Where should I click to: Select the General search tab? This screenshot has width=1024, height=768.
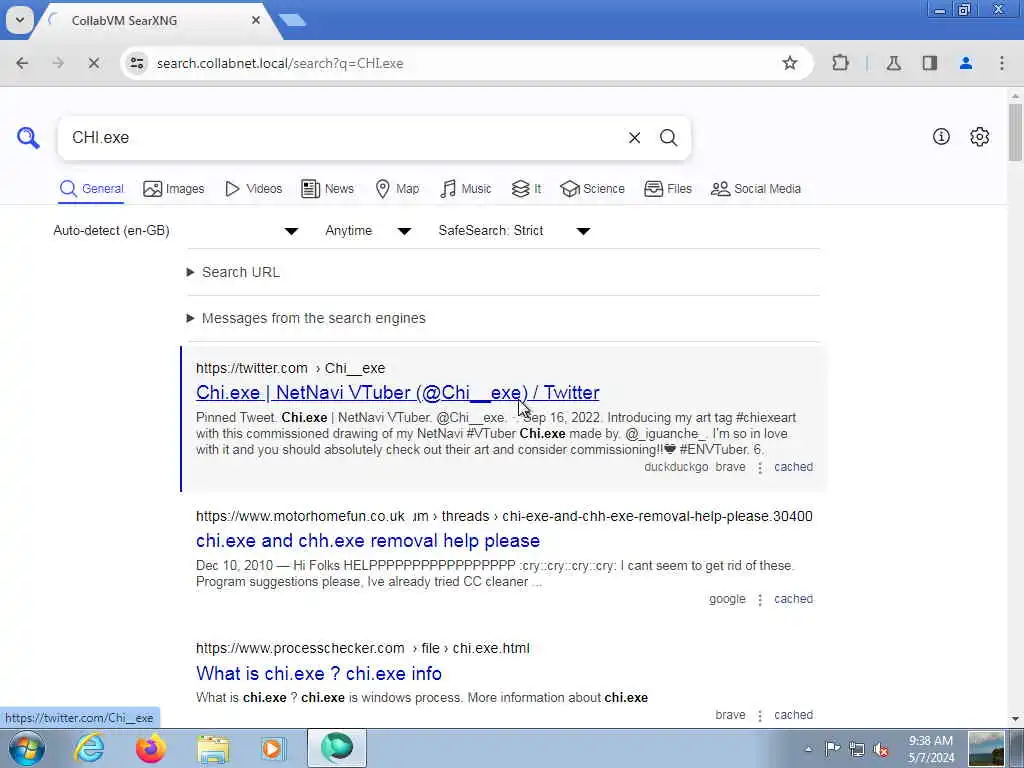click(91, 189)
